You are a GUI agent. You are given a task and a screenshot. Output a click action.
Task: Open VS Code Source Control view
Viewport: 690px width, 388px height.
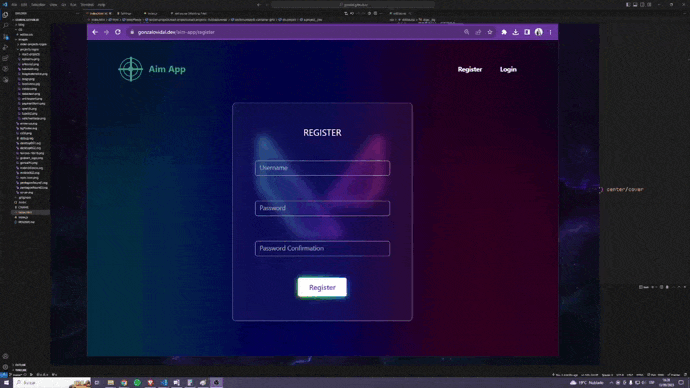5,37
